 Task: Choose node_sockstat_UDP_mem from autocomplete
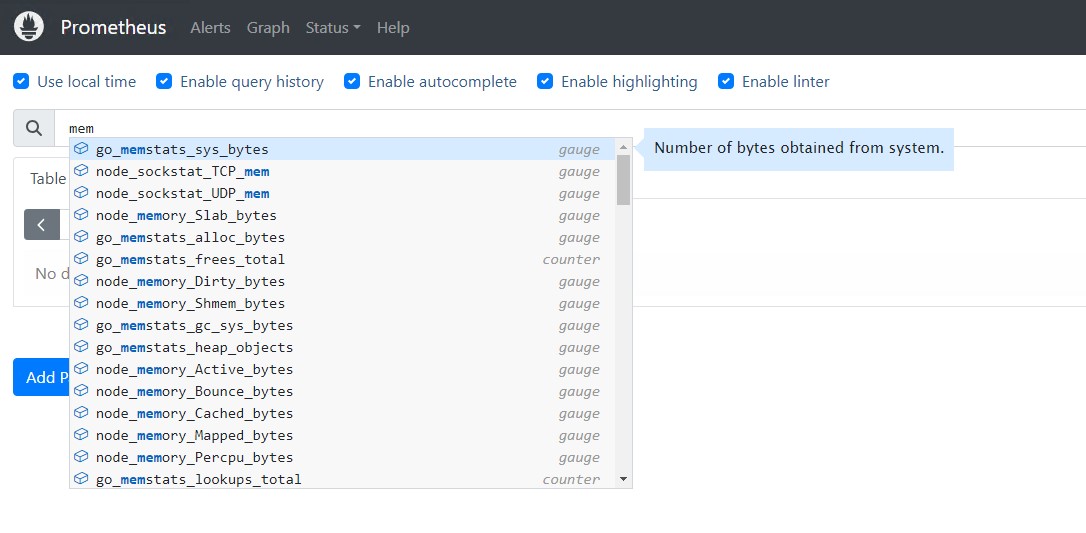click(x=343, y=193)
